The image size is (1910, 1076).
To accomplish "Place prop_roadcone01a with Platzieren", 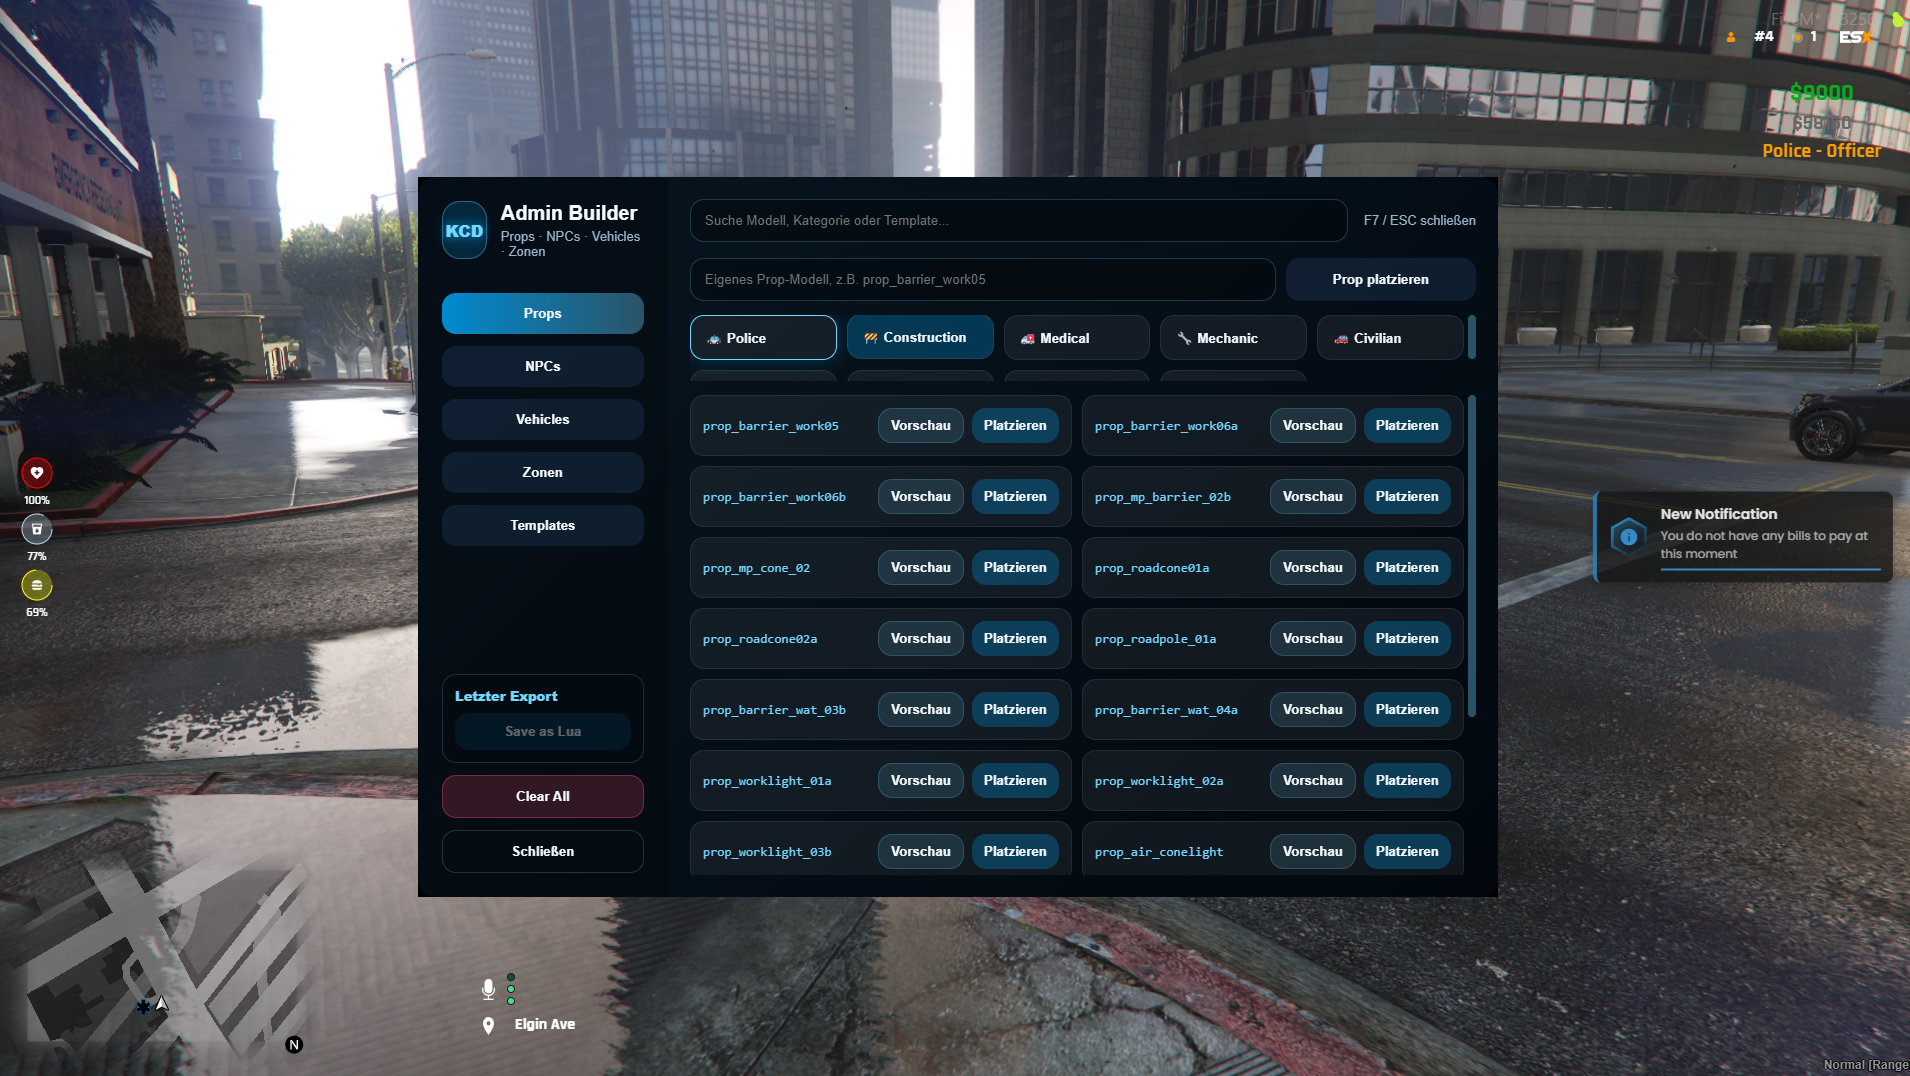I will [x=1407, y=568].
